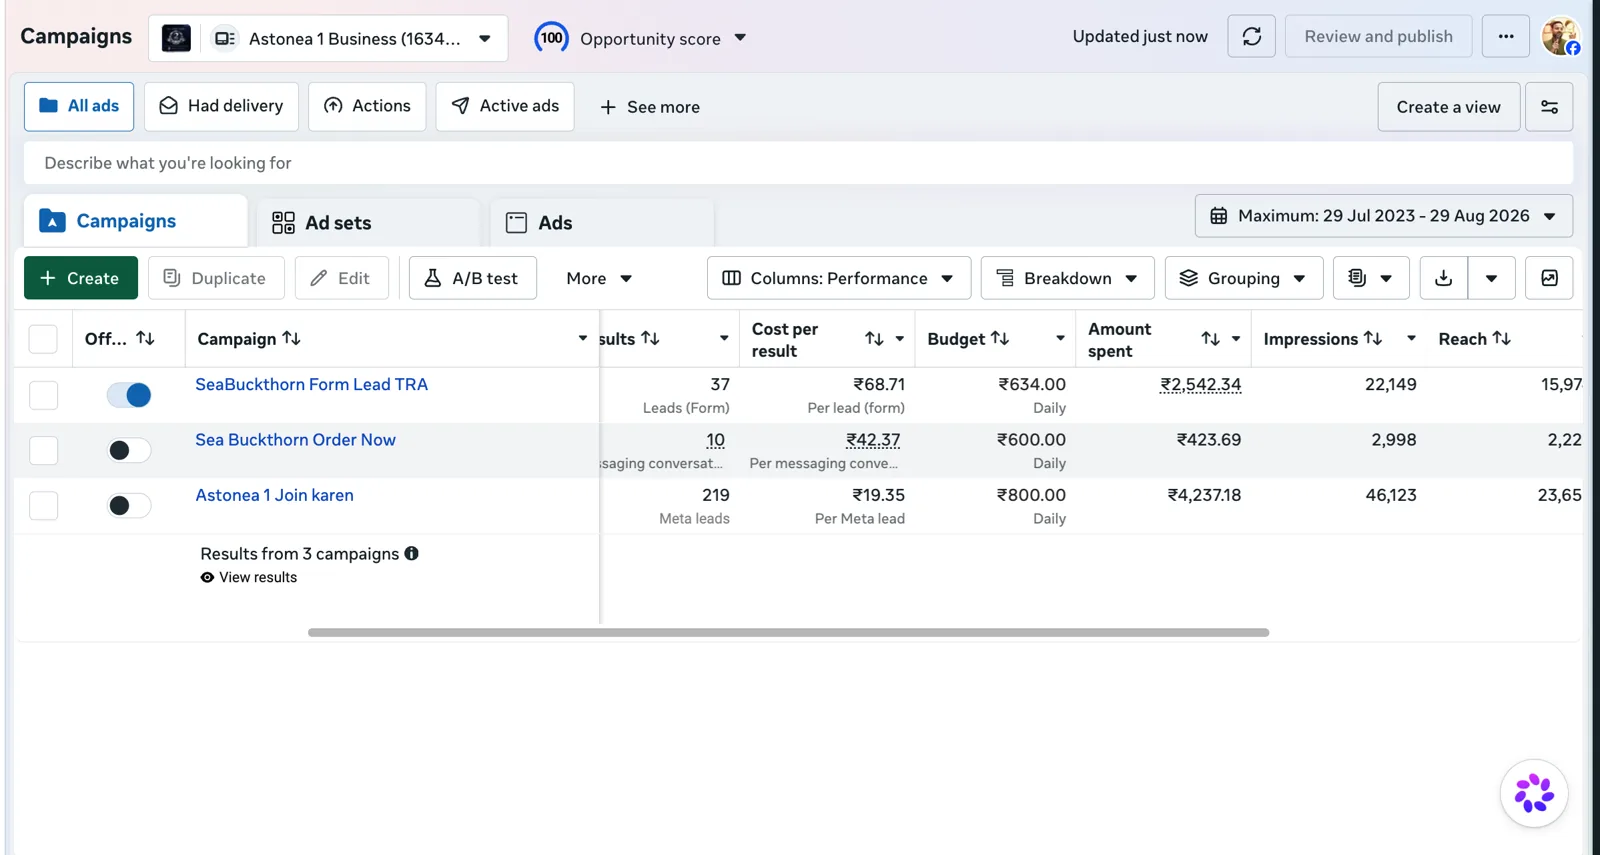
Task: Open the user profile avatar
Action: [1560, 37]
